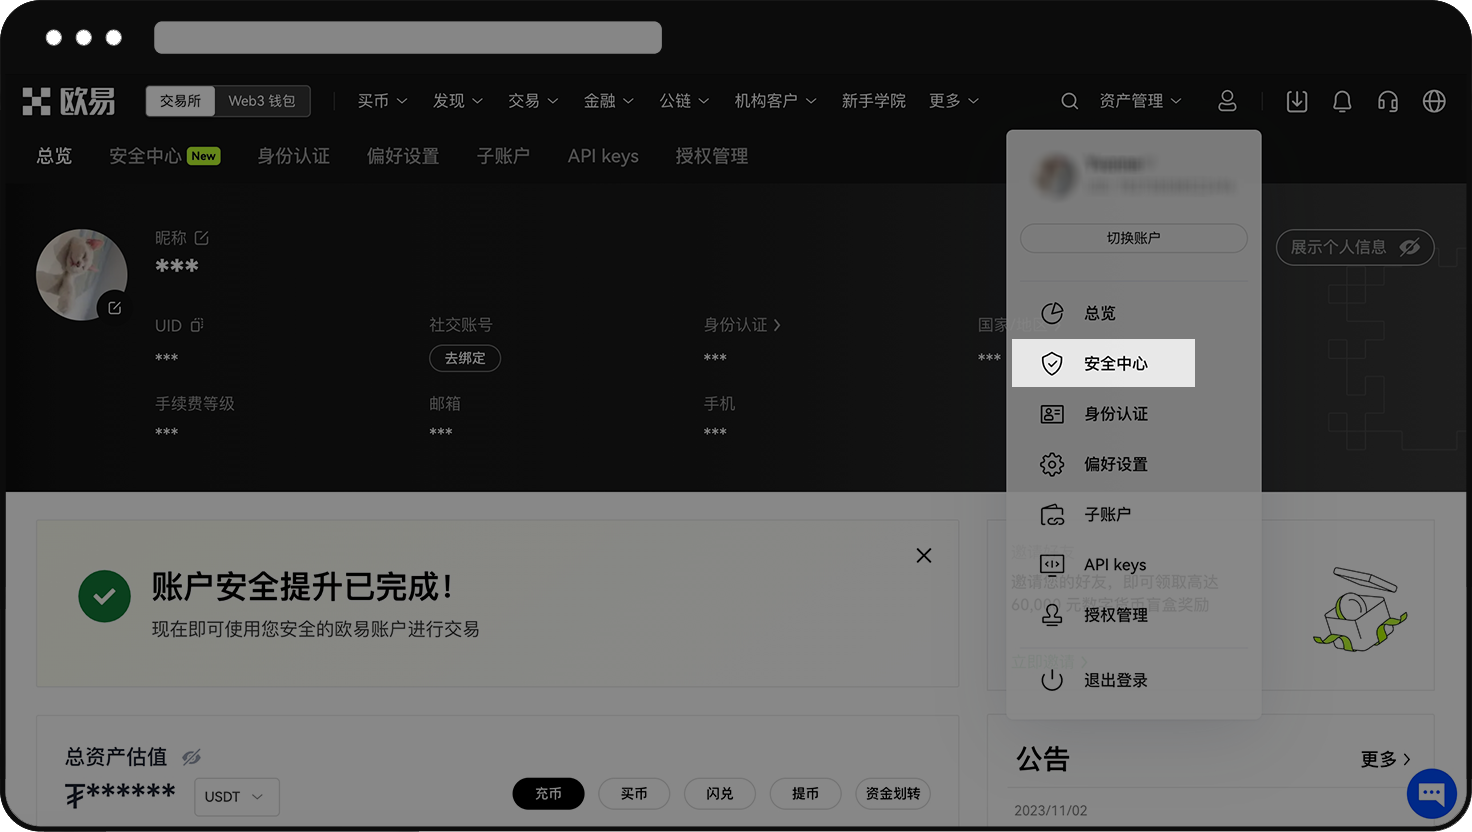Contact support via the headset icon
Screen dimensions: 1472x832
click(x=1387, y=100)
